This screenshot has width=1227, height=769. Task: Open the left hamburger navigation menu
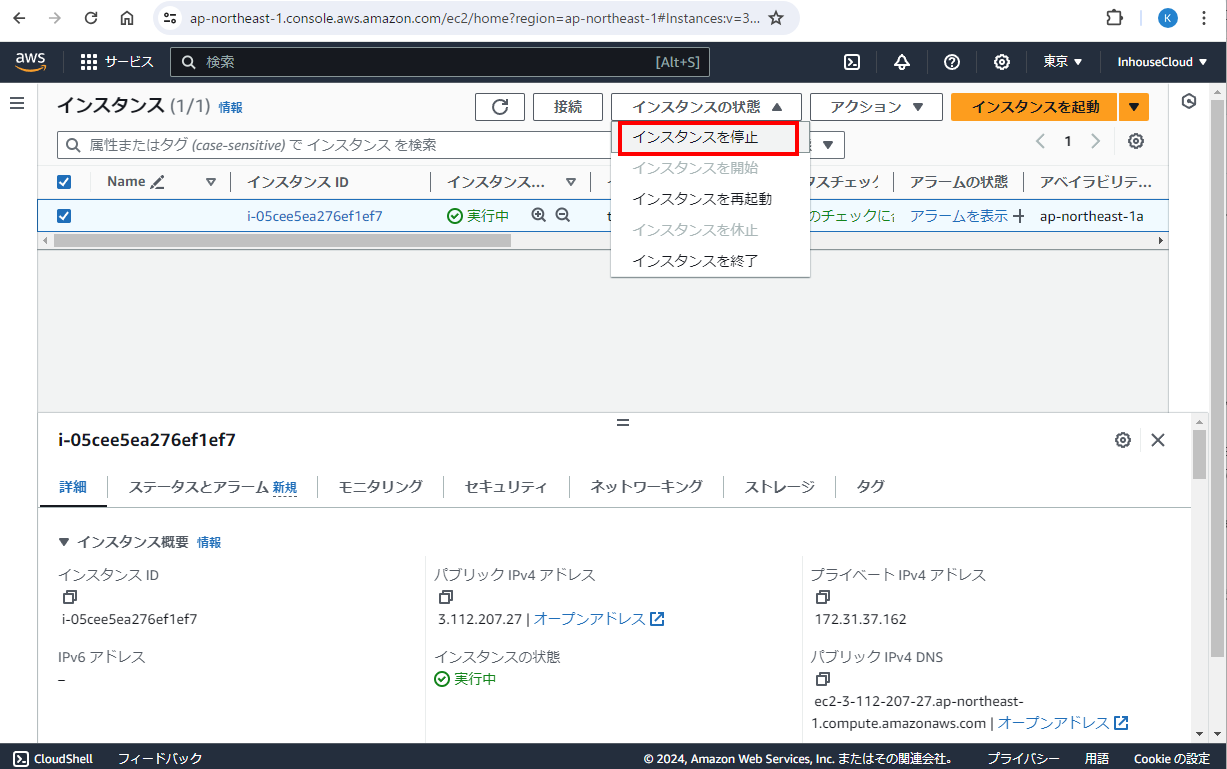pos(17,104)
